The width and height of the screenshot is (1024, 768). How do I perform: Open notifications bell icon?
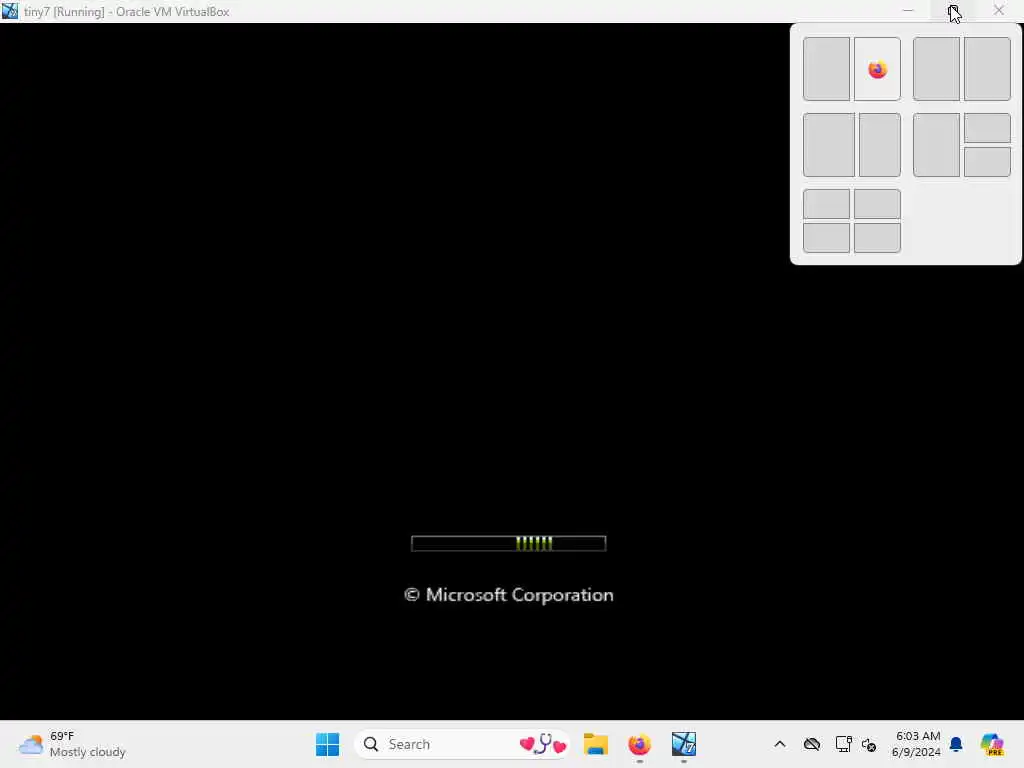point(956,744)
